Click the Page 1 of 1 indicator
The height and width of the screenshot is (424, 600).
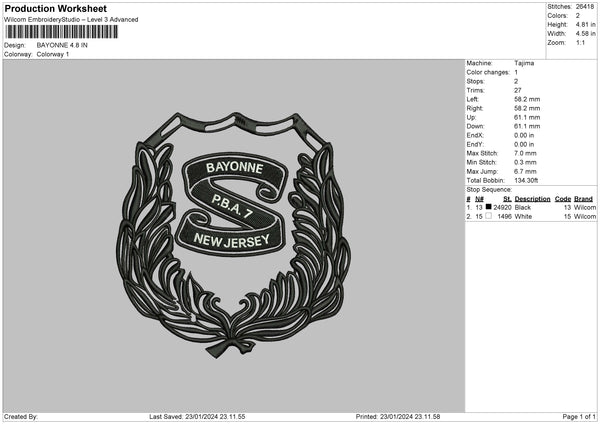point(579,417)
